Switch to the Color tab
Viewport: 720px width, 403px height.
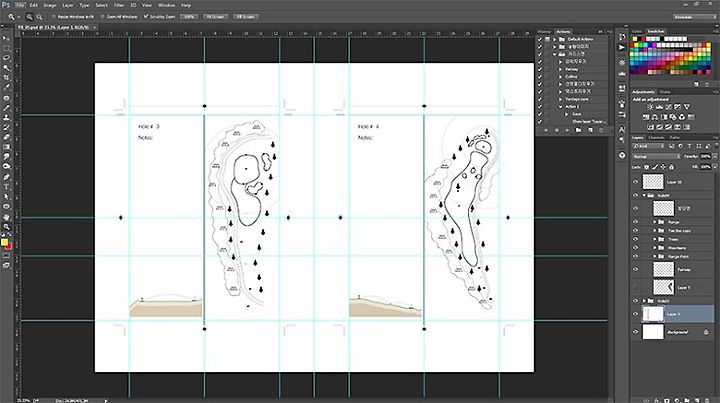(637, 32)
